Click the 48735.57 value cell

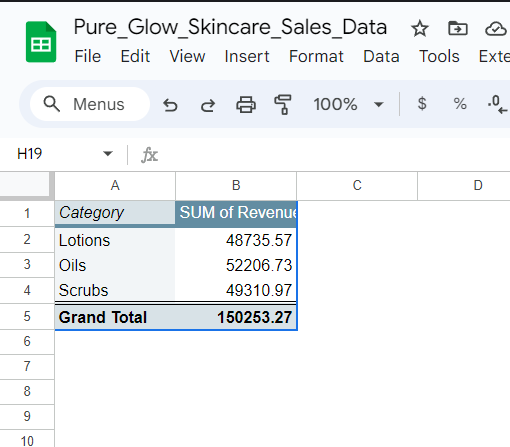tap(236, 240)
